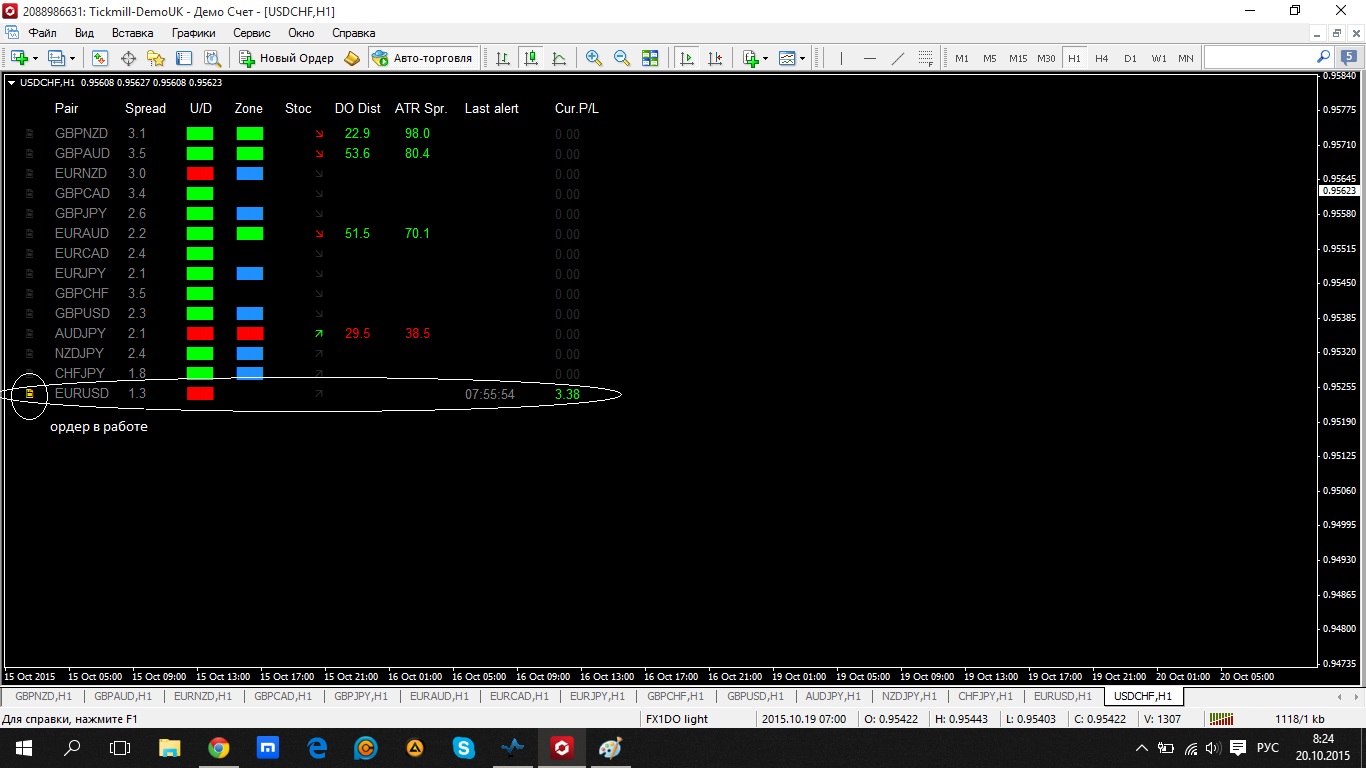Image resolution: width=1366 pixels, height=768 pixels.
Task: Zoom in on the chart
Action: (x=594, y=58)
